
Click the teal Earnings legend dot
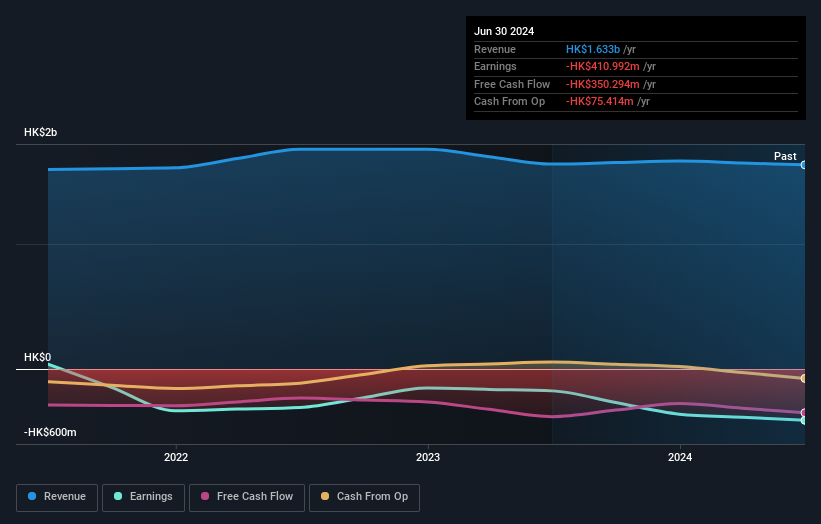point(118,496)
